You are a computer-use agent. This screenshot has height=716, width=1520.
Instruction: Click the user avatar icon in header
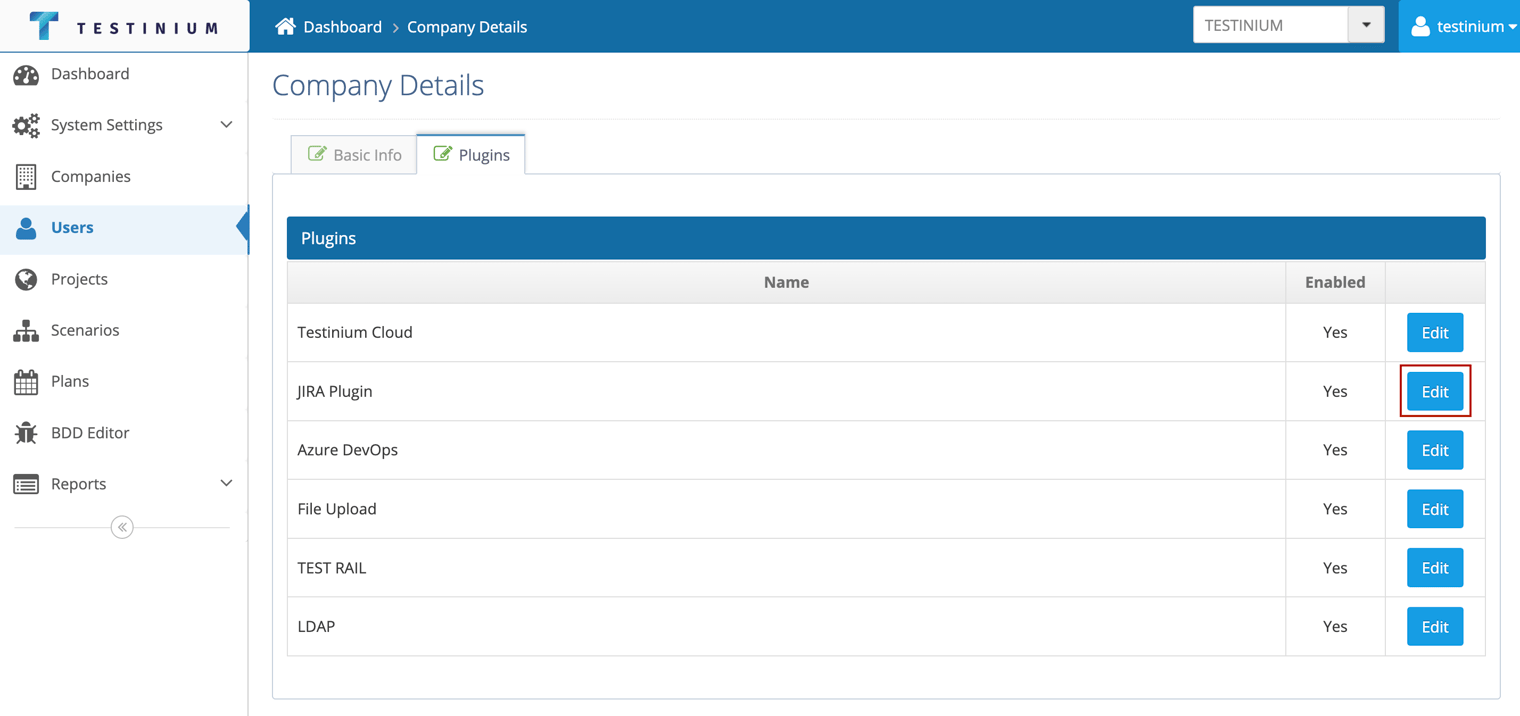1420,27
